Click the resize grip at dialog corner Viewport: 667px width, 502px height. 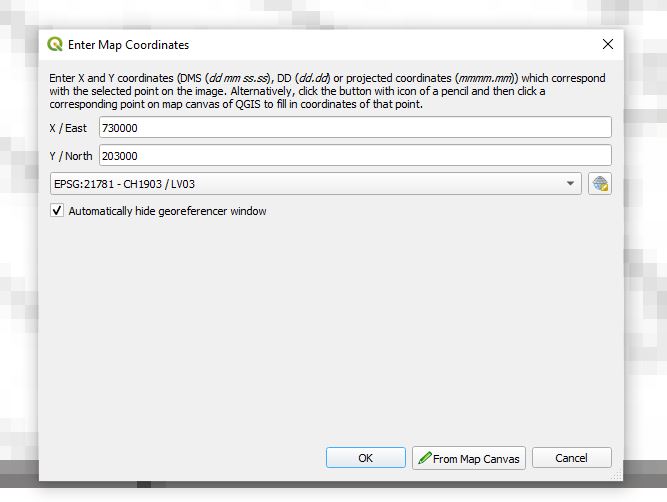click(617, 474)
